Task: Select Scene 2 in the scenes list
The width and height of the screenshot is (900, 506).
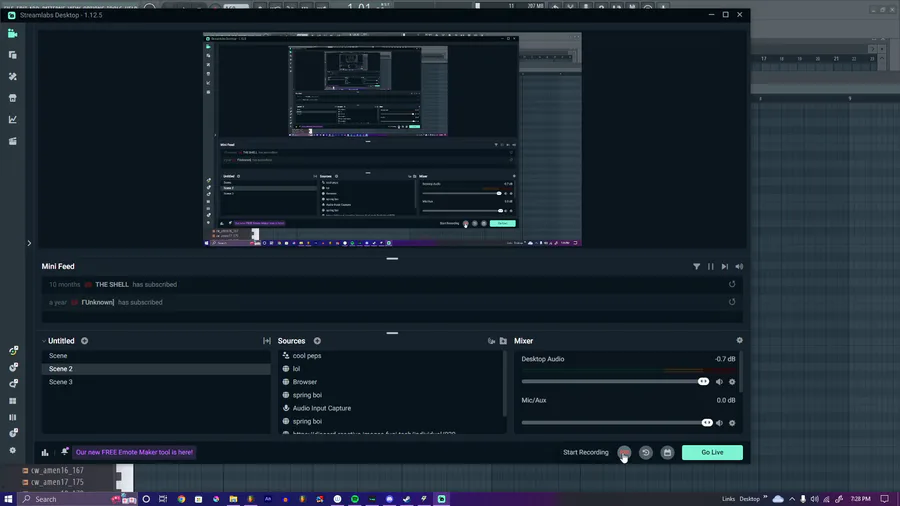Action: (156, 369)
